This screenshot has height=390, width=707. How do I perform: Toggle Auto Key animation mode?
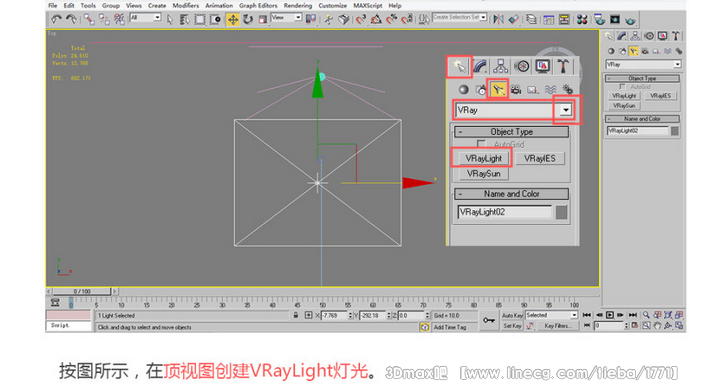pos(512,315)
